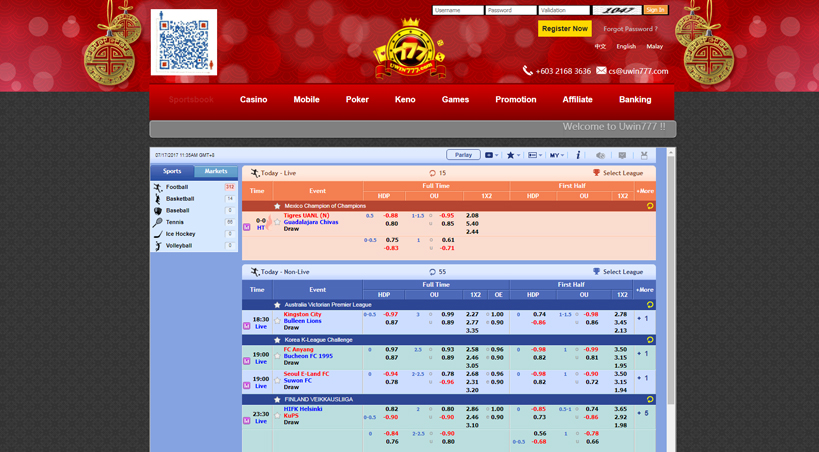Switch to the Markets tab
This screenshot has width=819, height=452.
click(216, 171)
